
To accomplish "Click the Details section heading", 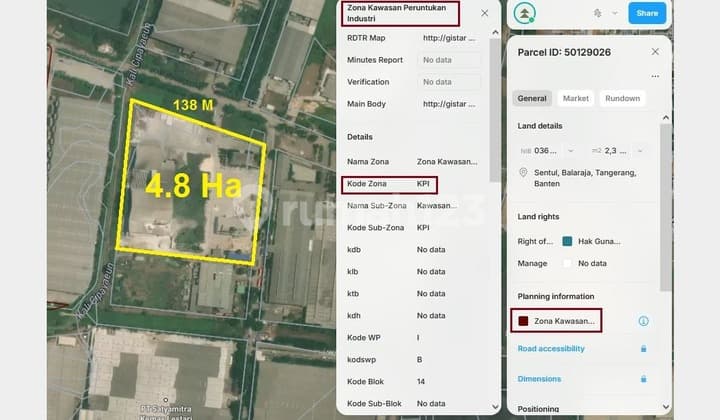I will [x=360, y=137].
